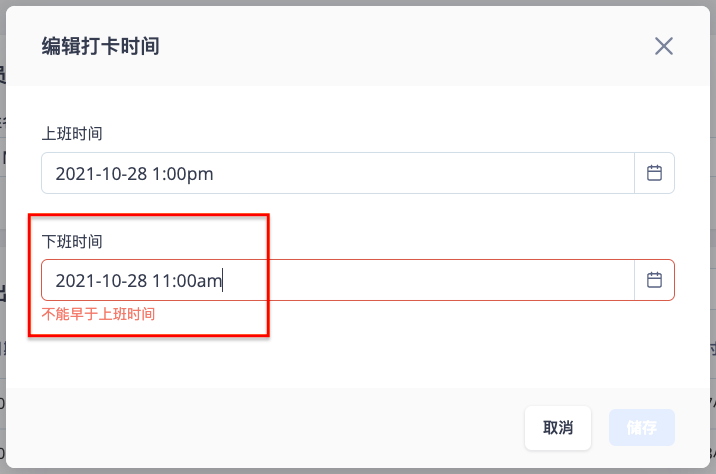Viewport: 716px width, 474px height.
Task: Click the 下班时间 field label
Action: click(x=72, y=241)
